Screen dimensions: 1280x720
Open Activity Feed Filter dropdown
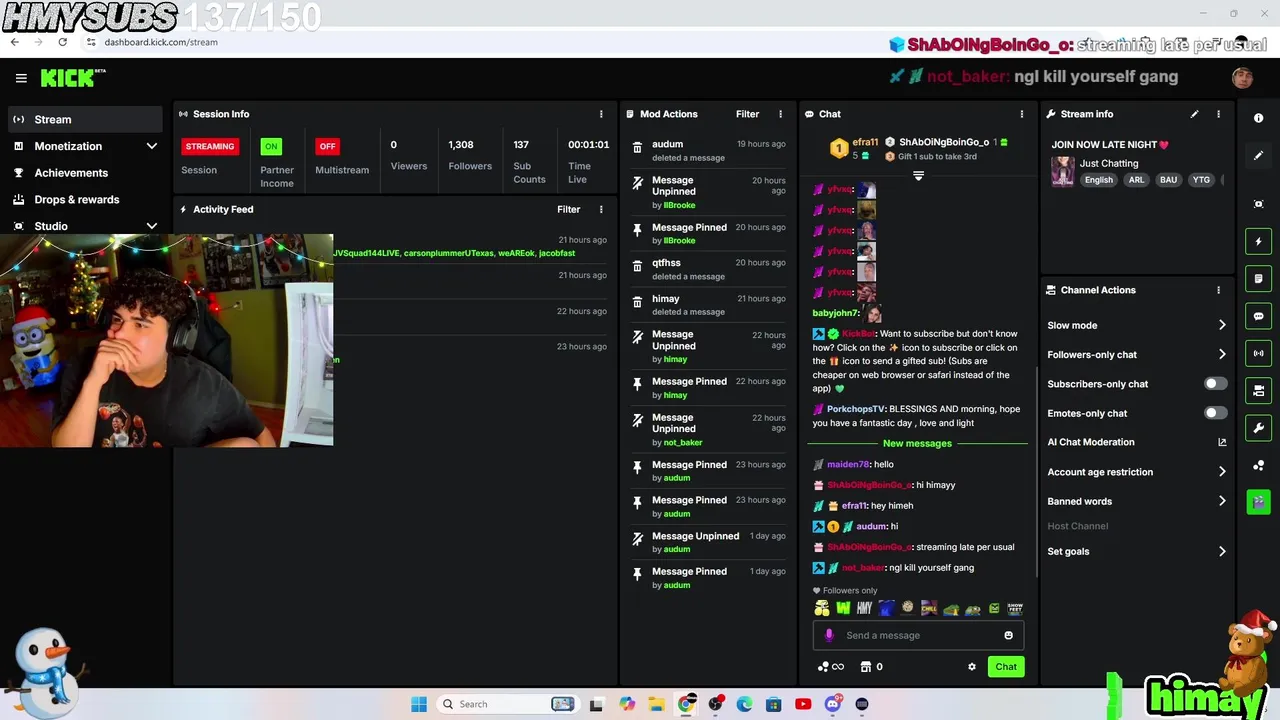pos(568,210)
